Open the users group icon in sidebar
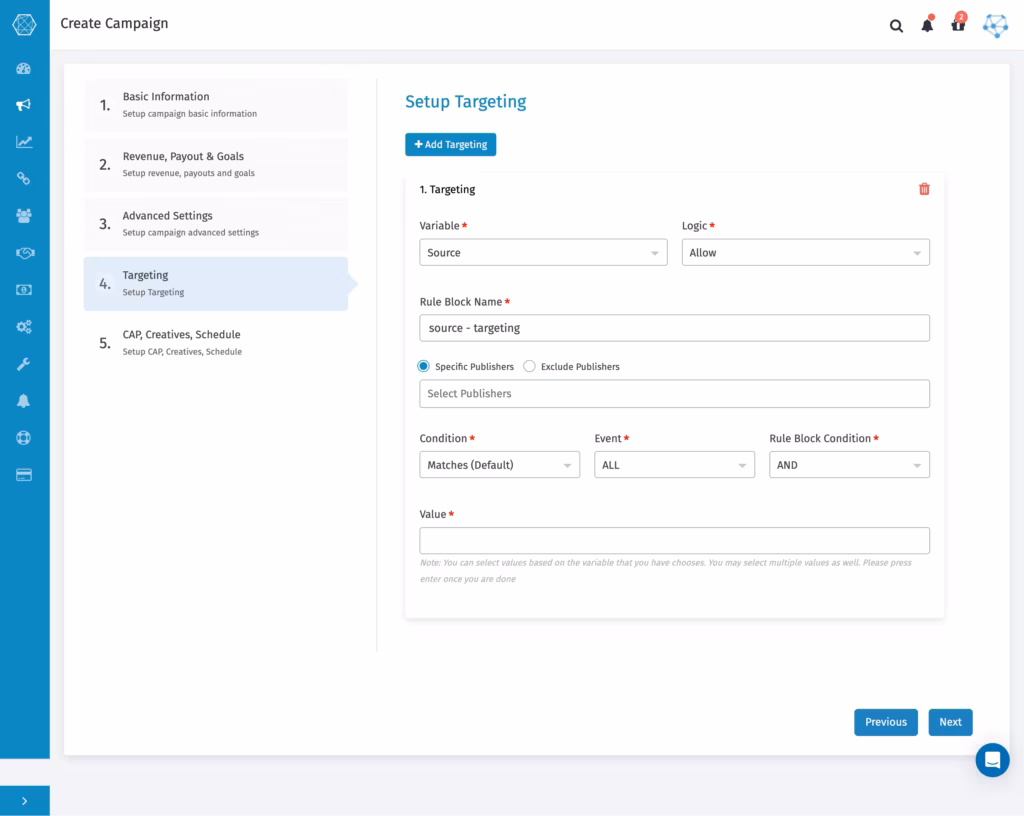Viewport: 1024px width, 816px height. [24, 215]
